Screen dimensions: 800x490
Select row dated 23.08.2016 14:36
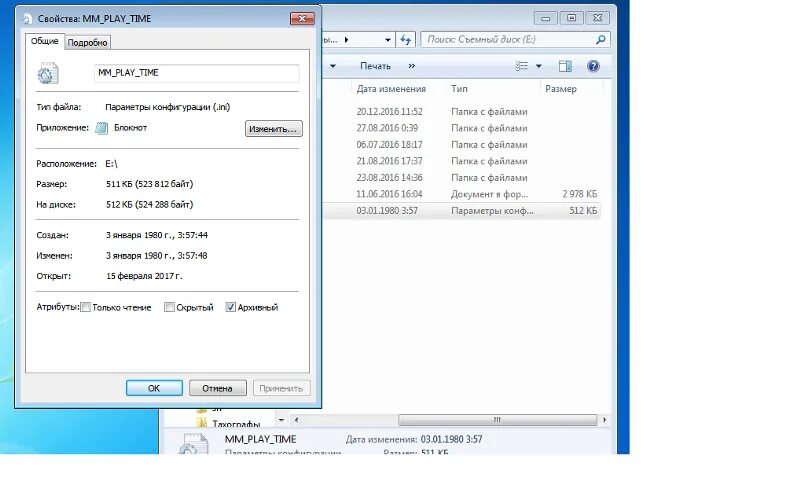[x=462, y=178]
